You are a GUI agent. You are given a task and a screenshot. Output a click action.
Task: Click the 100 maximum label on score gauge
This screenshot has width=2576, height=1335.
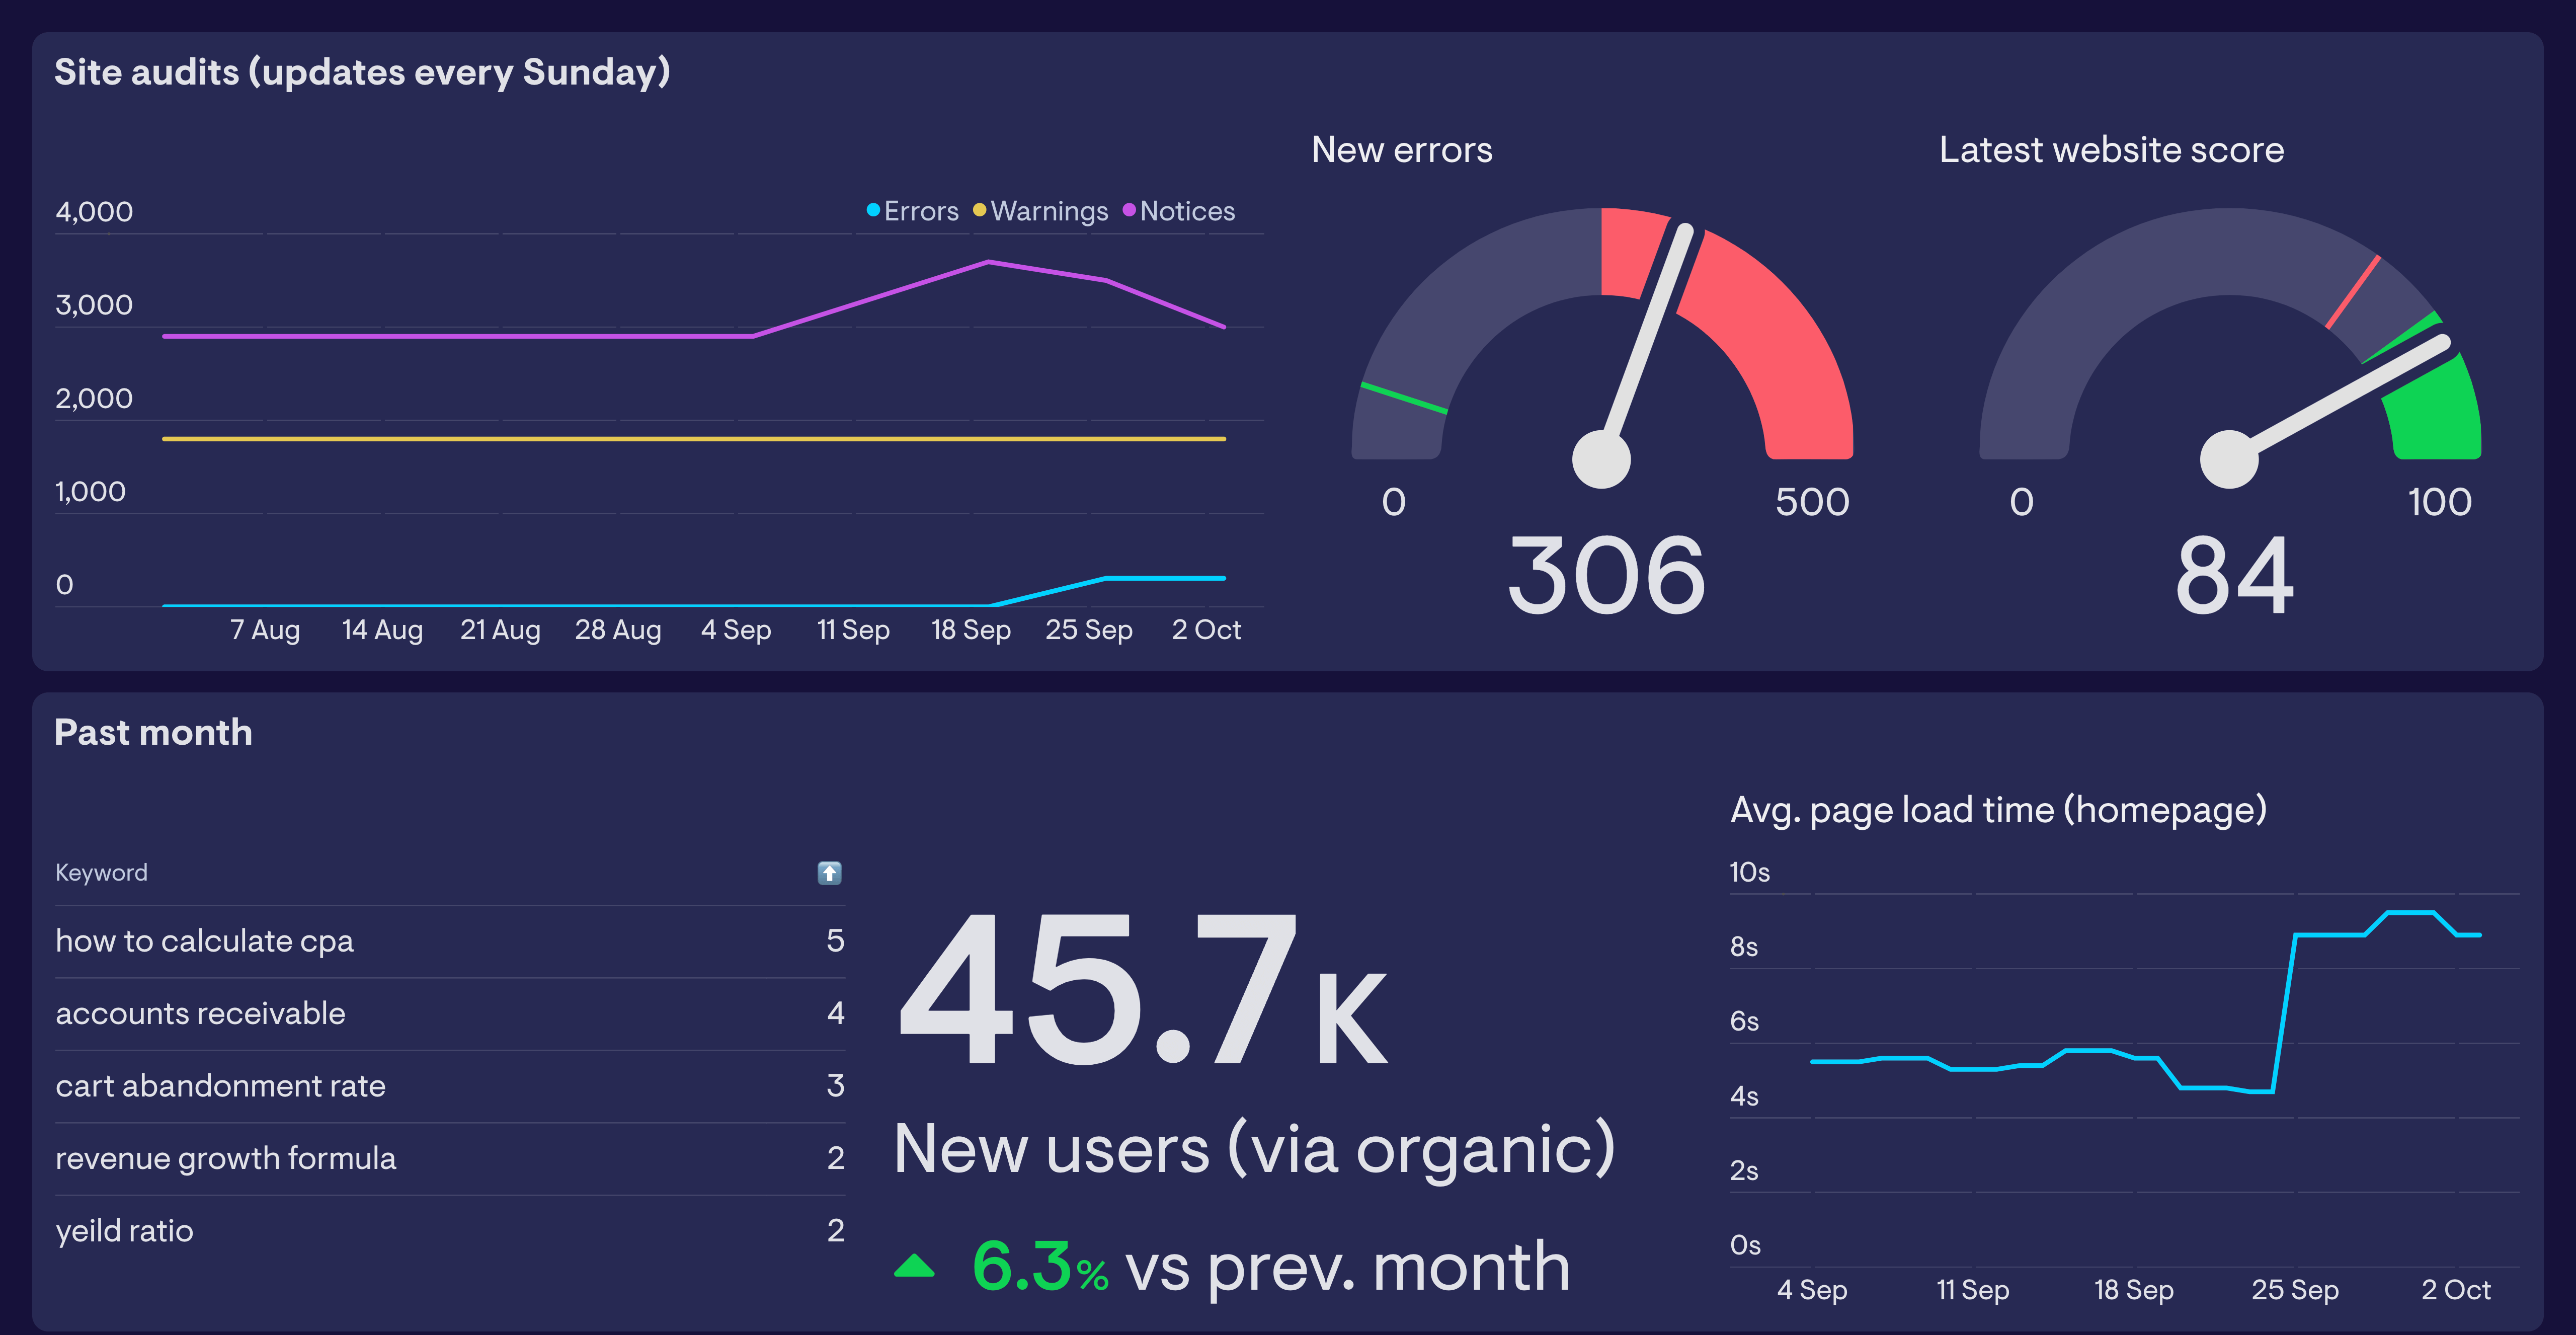pyautogui.click(x=2440, y=502)
